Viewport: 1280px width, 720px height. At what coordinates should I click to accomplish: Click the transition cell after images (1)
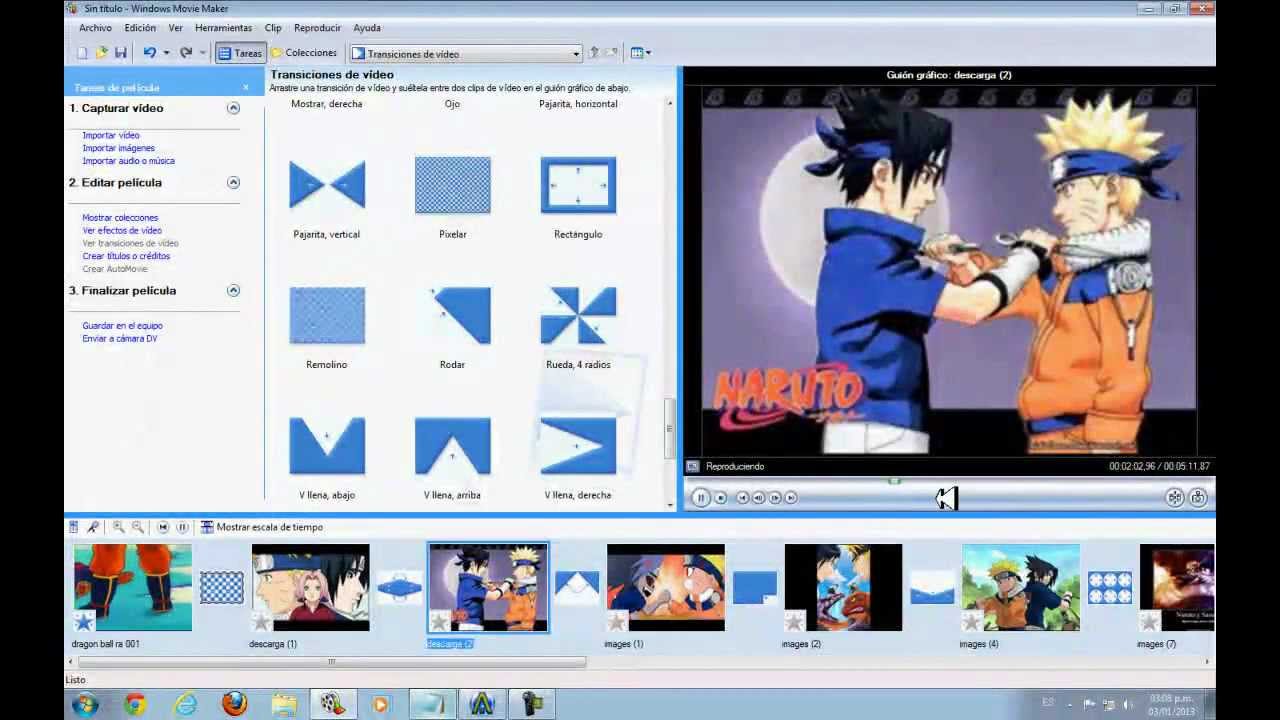(755, 587)
